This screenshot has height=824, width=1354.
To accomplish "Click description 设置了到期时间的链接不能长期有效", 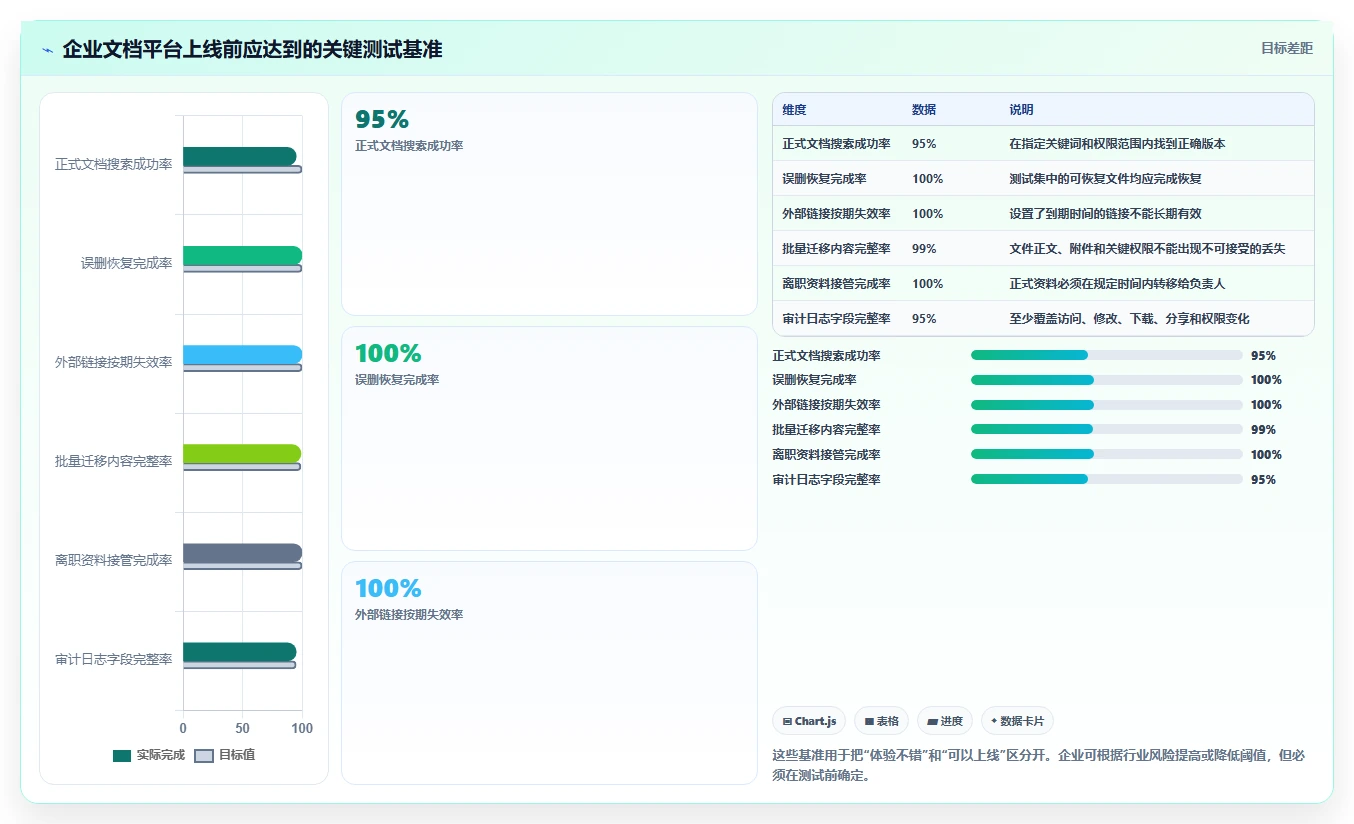I will click(x=1105, y=214).
